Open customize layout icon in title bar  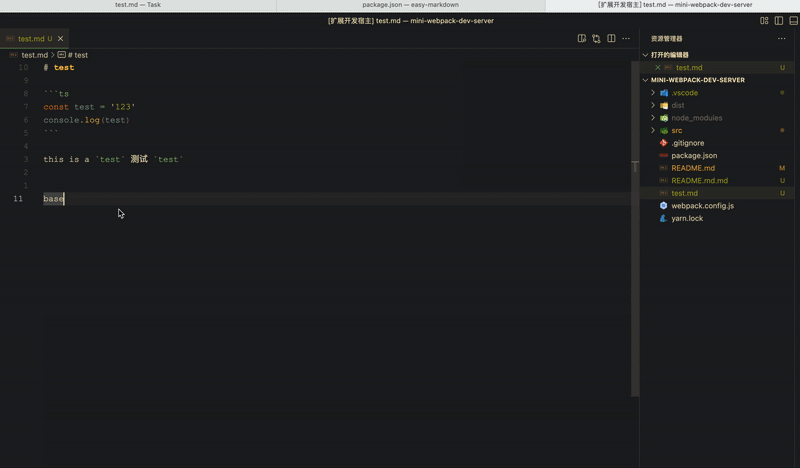[764, 20]
